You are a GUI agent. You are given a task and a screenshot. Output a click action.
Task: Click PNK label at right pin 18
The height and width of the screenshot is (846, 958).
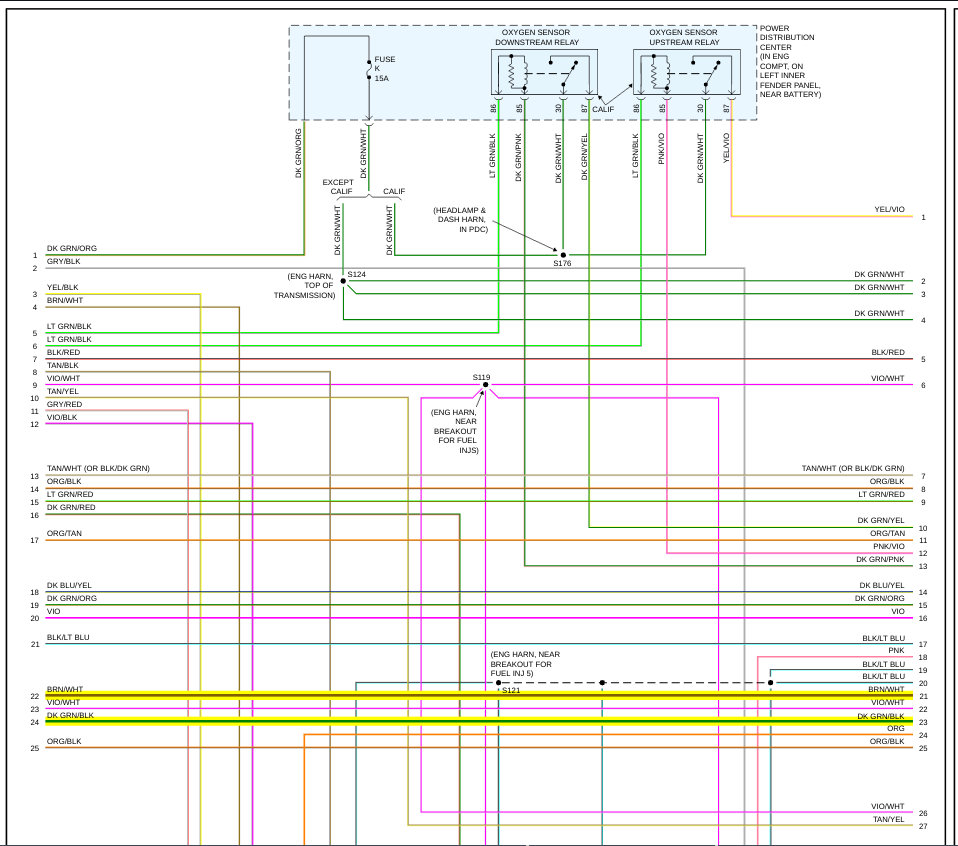[x=896, y=651]
